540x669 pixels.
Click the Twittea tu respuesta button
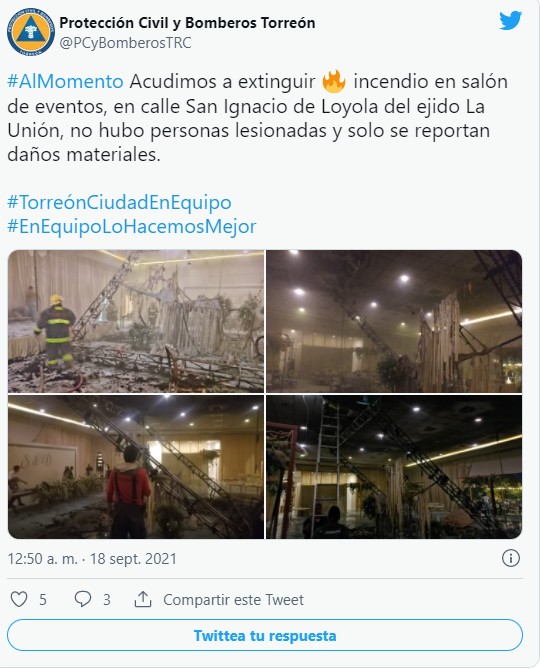pos(265,635)
